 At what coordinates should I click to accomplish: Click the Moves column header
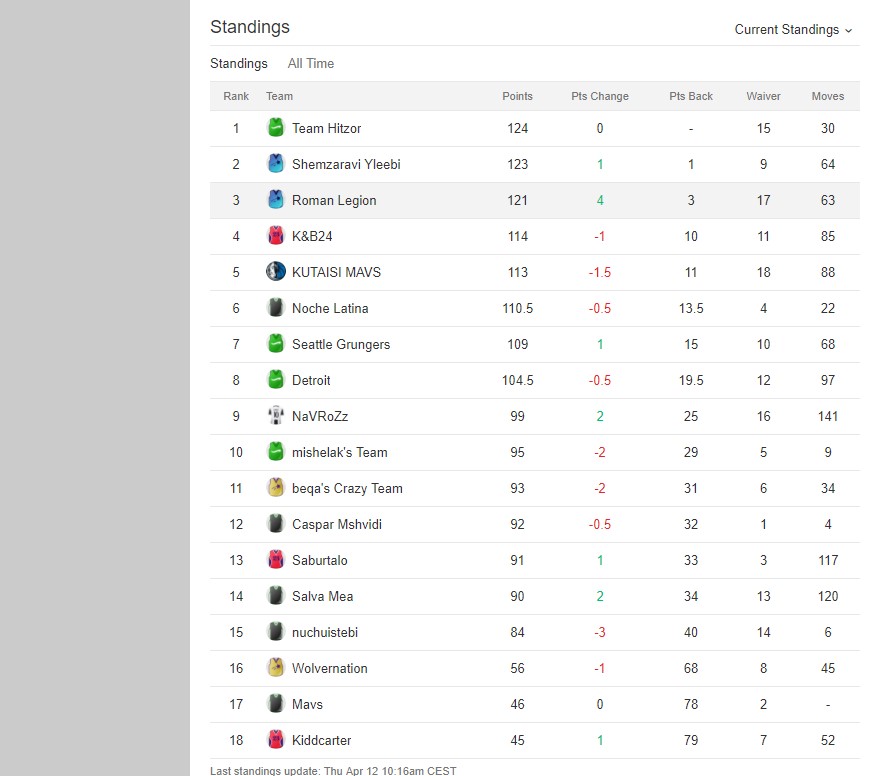click(x=828, y=96)
